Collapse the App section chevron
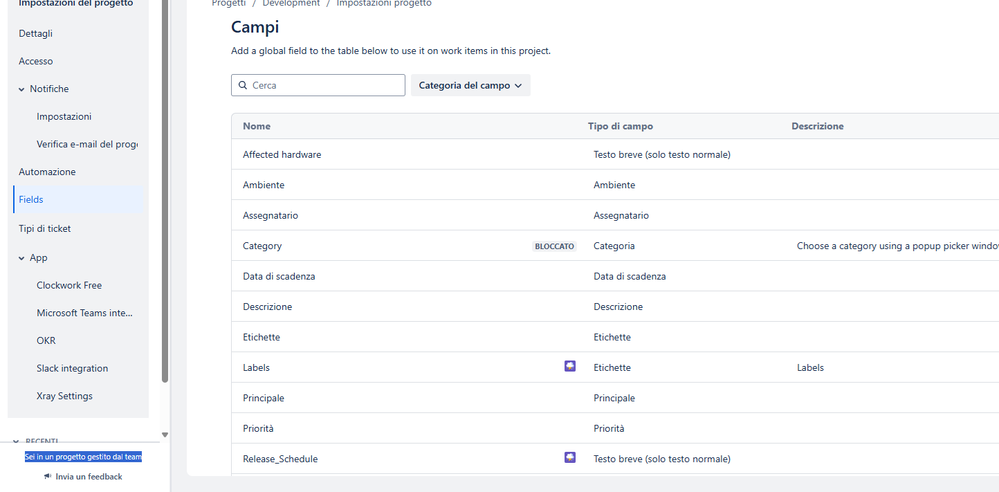 (x=22, y=258)
